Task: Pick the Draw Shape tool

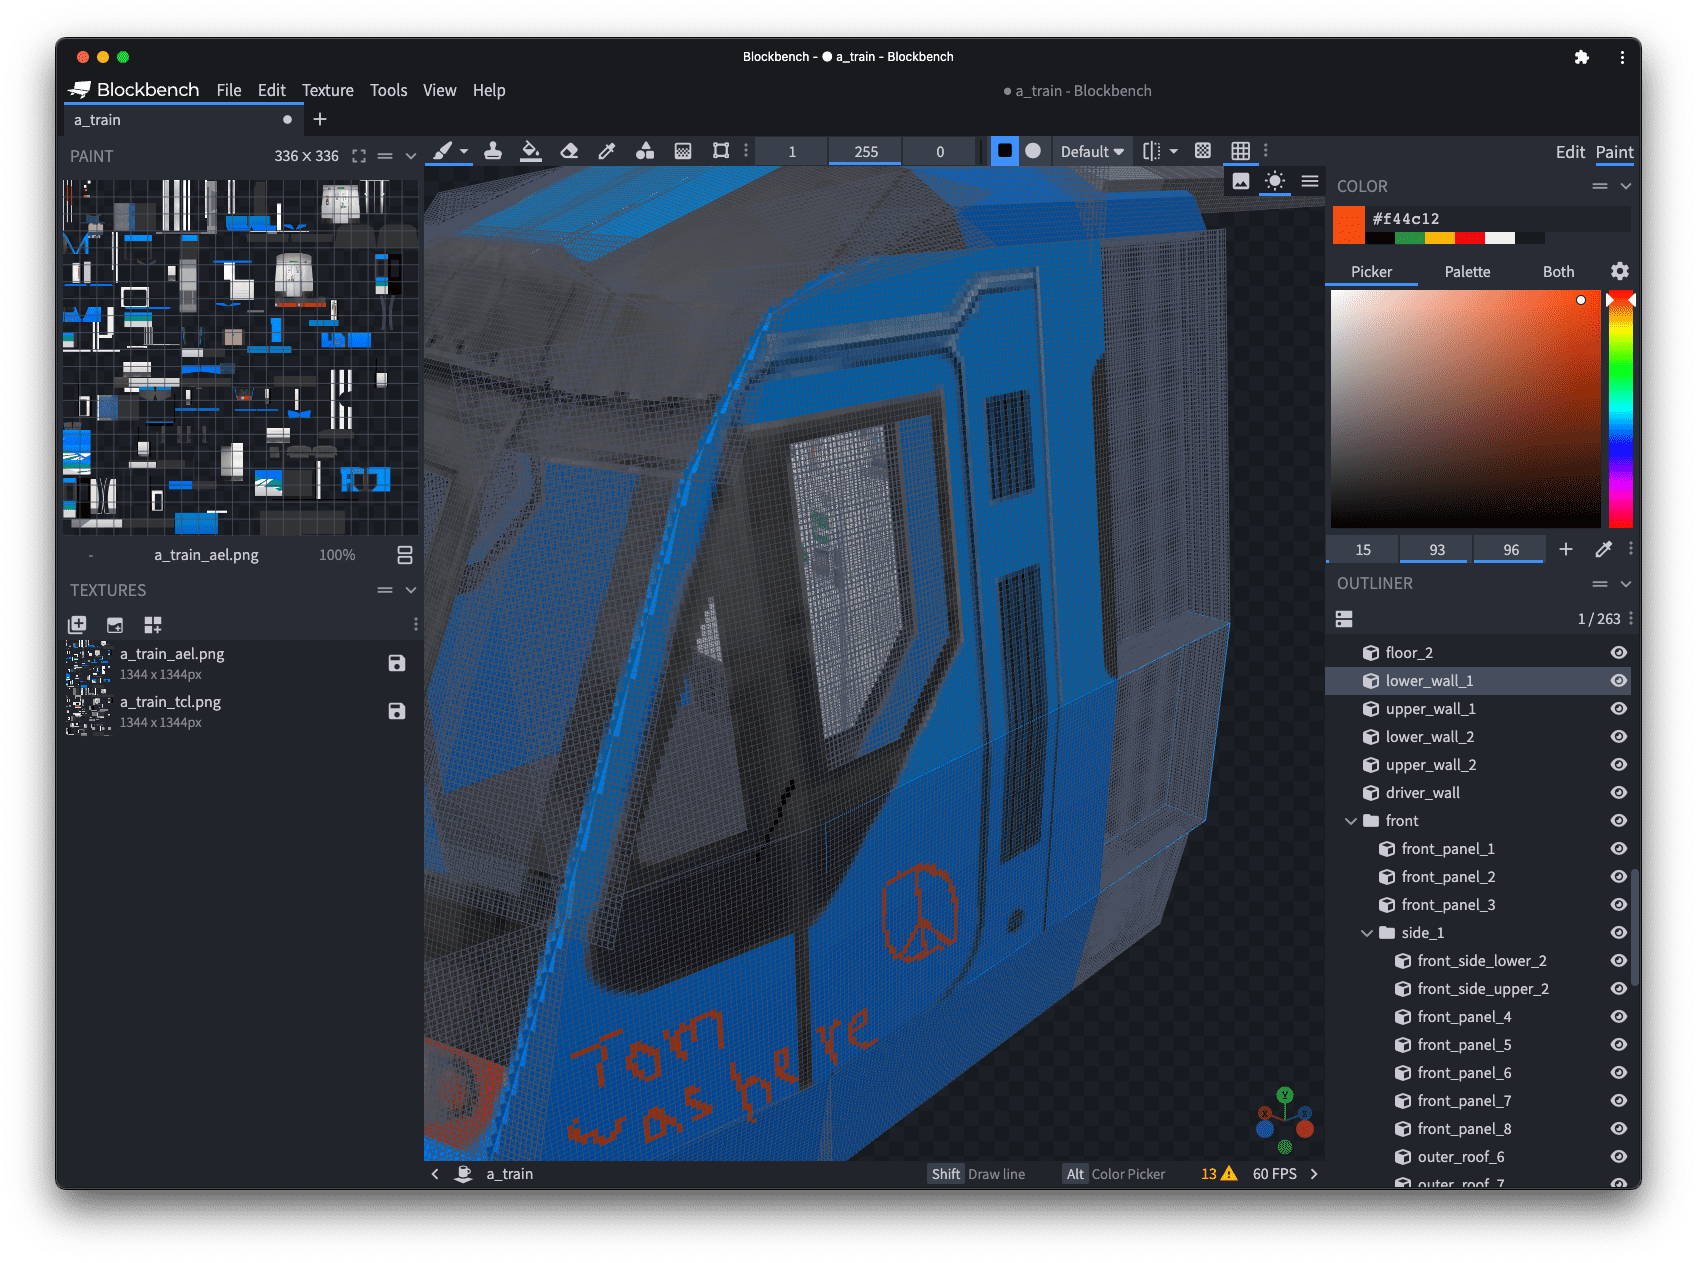Action: point(645,151)
